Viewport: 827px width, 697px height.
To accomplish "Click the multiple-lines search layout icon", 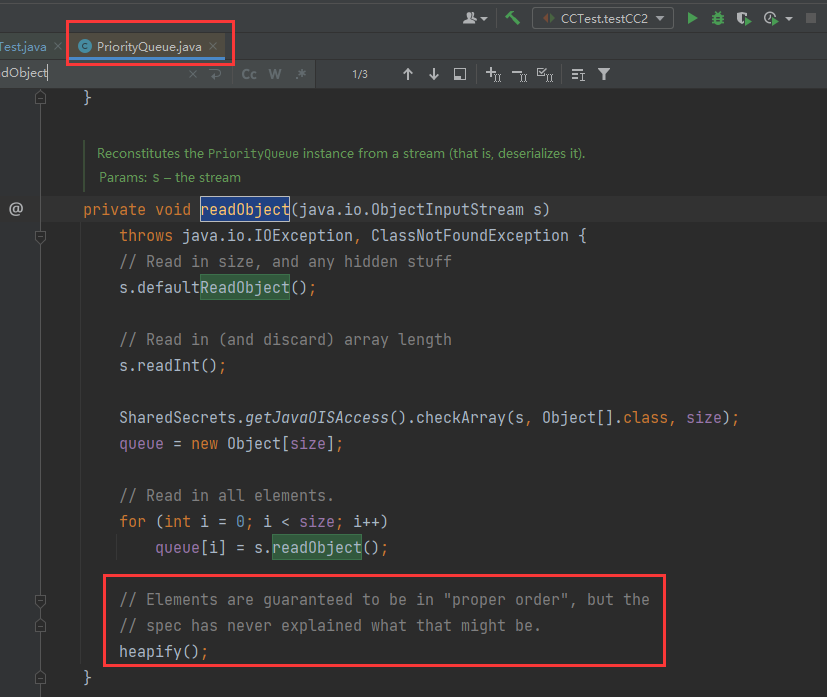I will pyautogui.click(x=578, y=75).
